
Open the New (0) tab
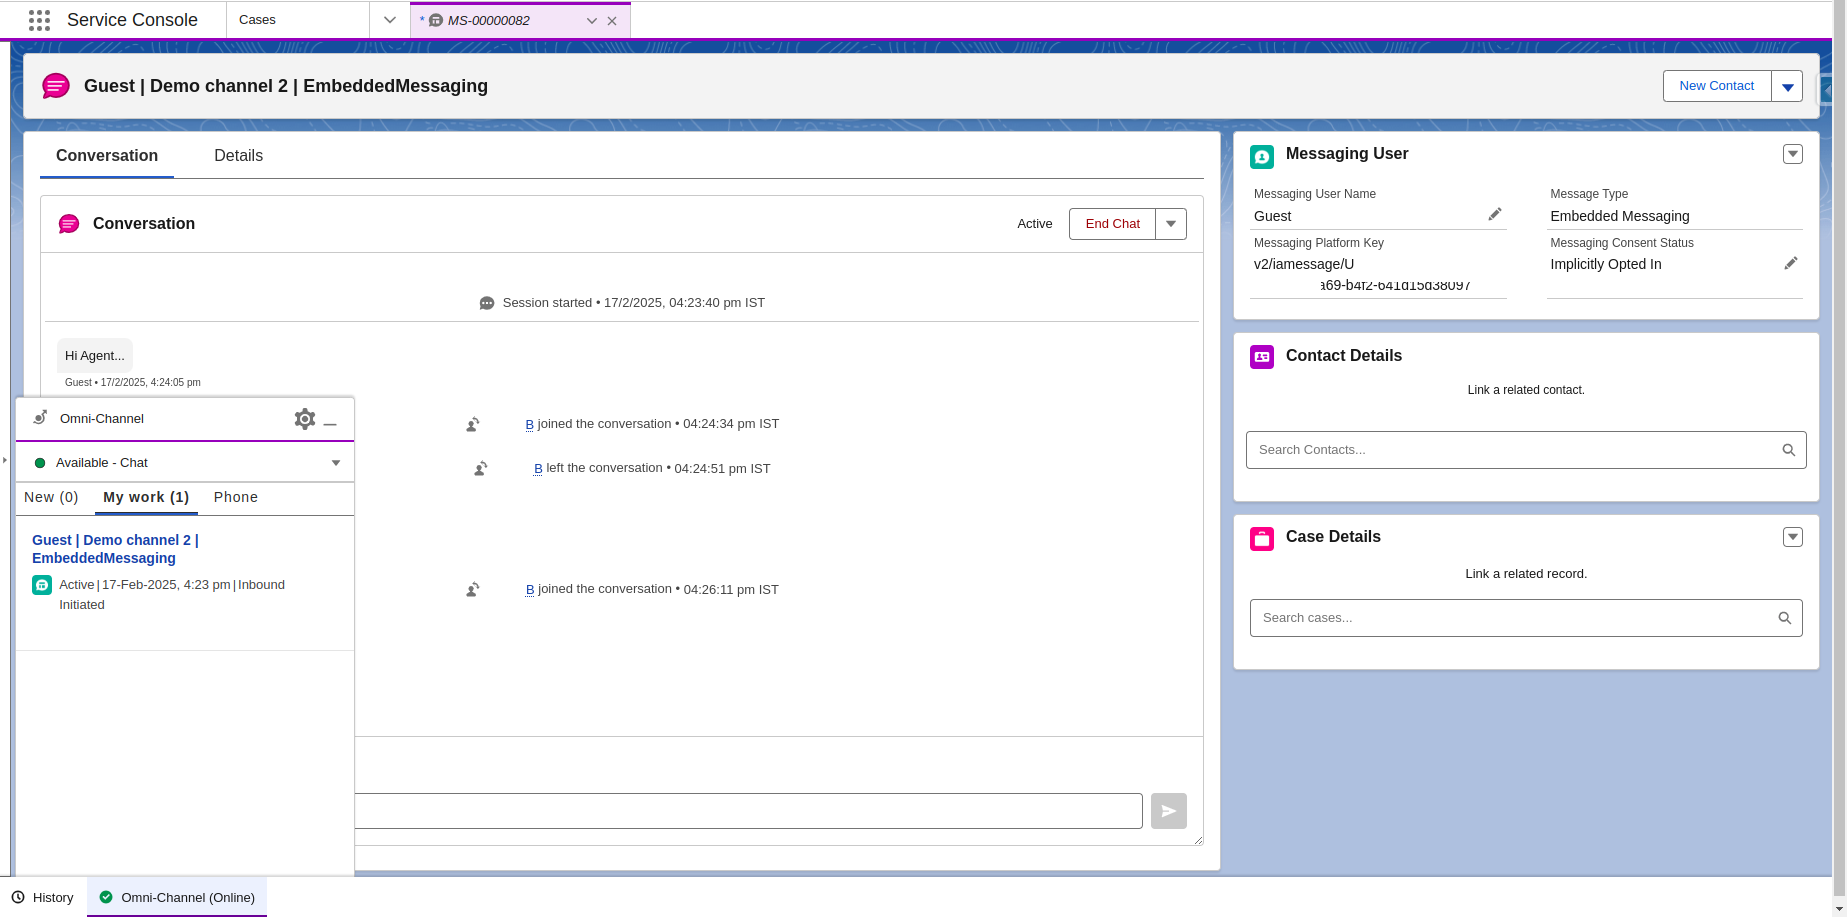[51, 497]
